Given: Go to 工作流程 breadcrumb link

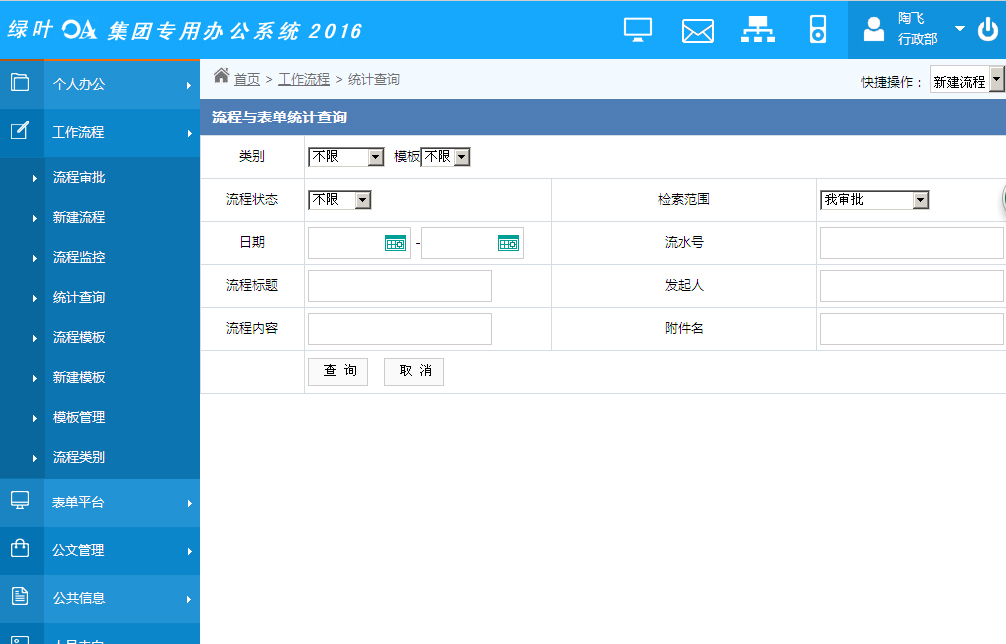Looking at the screenshot, I should click(304, 80).
